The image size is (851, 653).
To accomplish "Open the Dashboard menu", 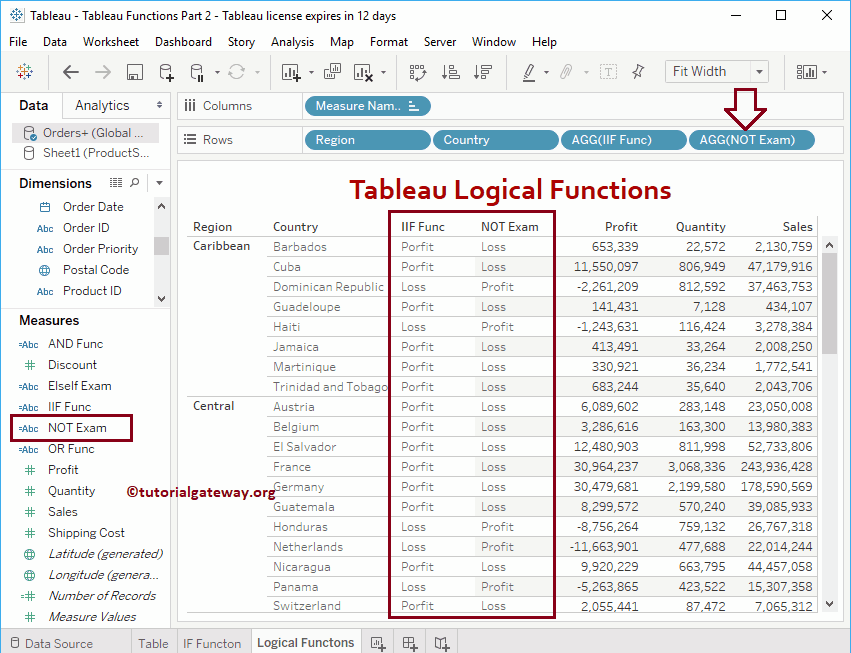I will tap(183, 42).
